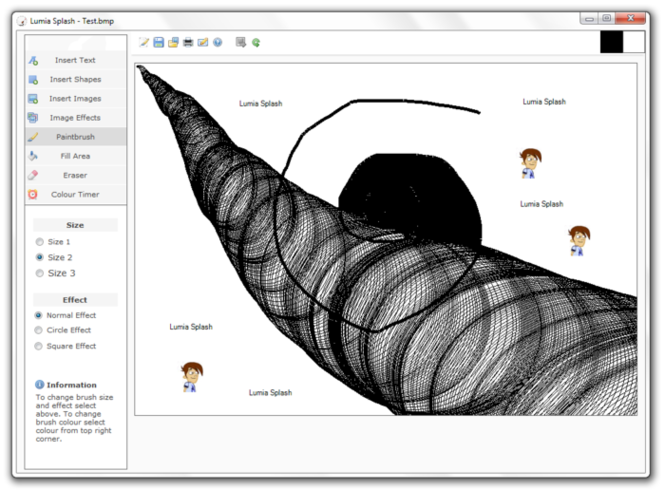Open the Colour Timer option
The width and height of the screenshot is (665, 490).
coord(75,194)
